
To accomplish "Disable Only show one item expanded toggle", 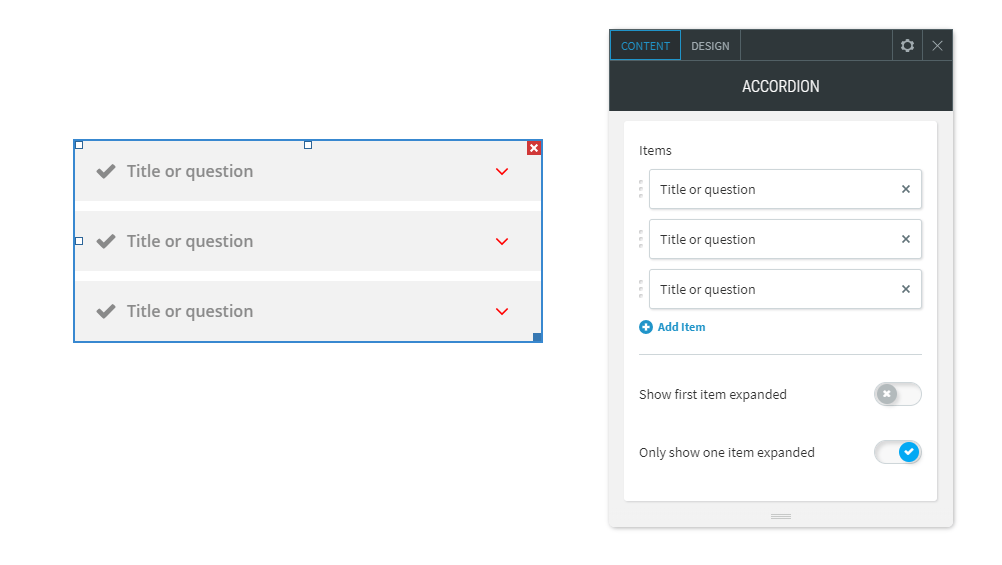I will click(898, 452).
